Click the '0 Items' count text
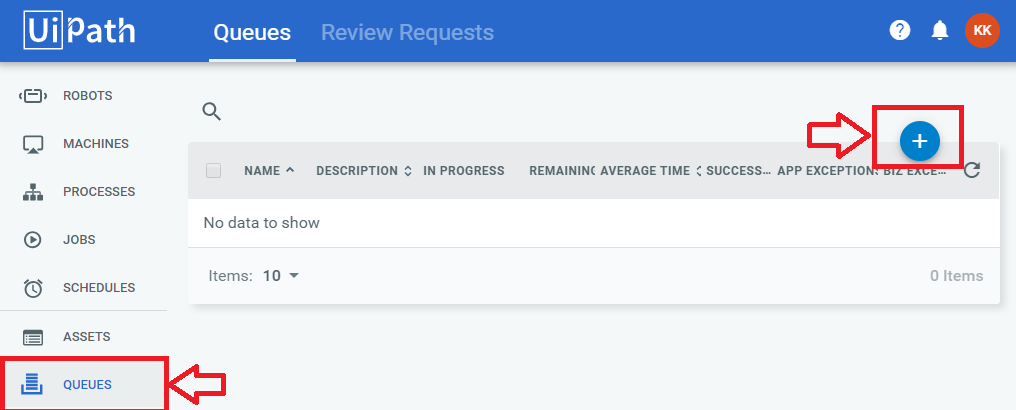Image resolution: width=1016 pixels, height=410 pixels. (x=956, y=276)
